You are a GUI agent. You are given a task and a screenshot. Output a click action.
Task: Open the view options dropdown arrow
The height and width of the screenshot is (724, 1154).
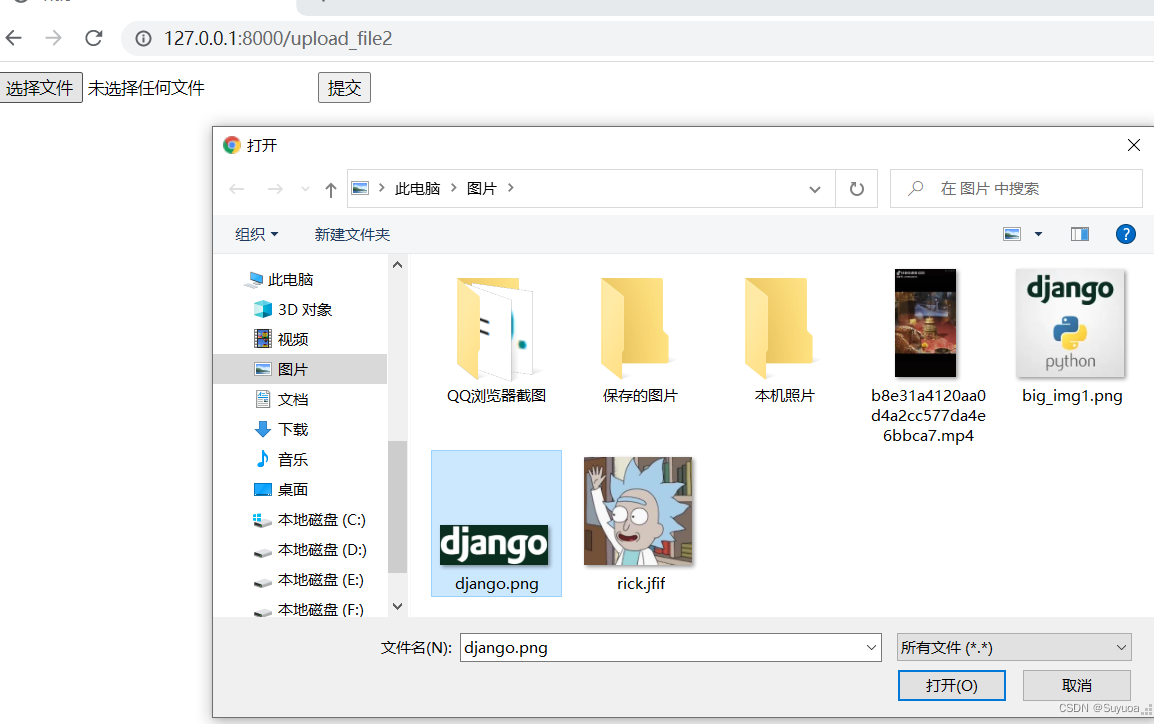pos(1038,234)
